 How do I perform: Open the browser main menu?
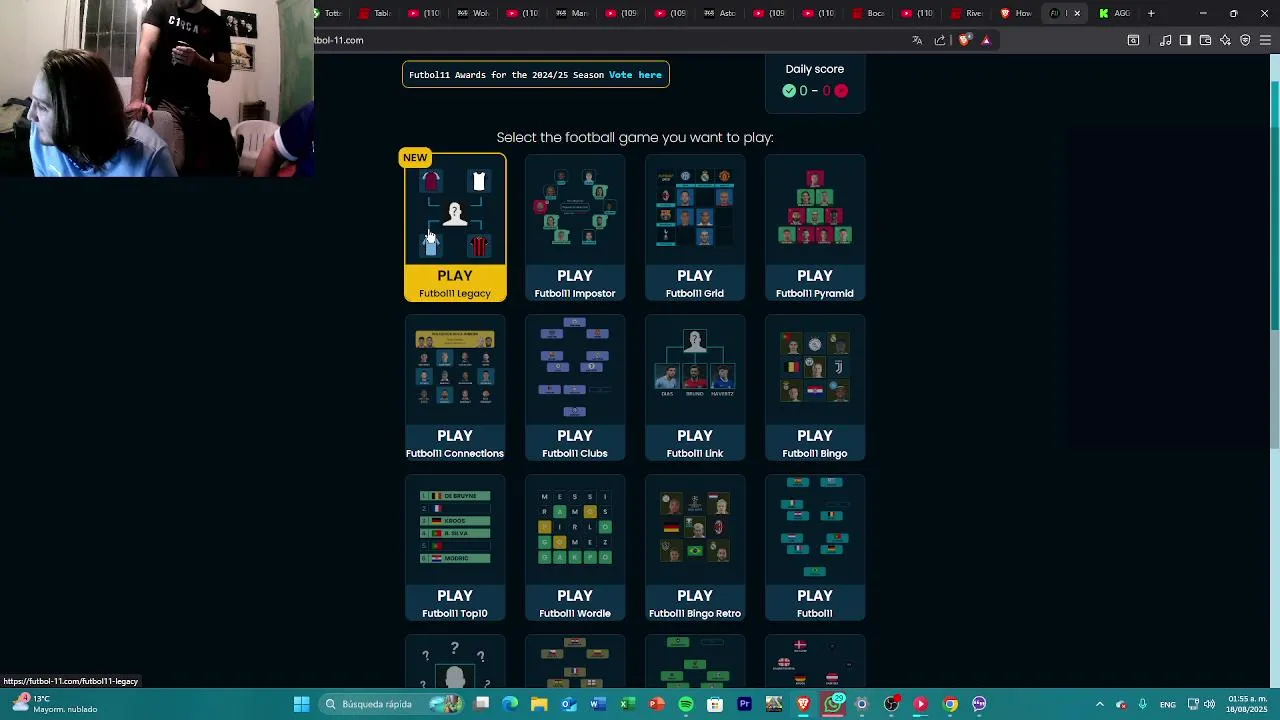tap(1265, 40)
